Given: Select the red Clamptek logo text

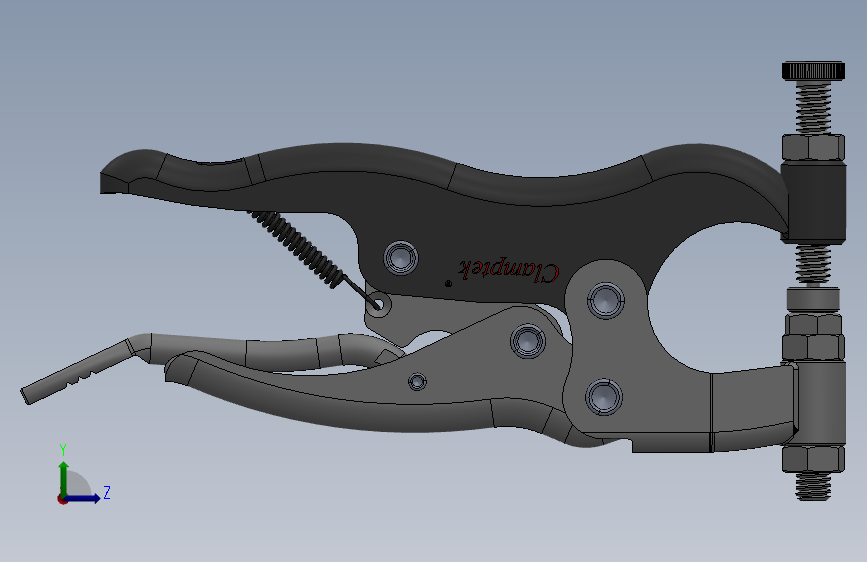Looking at the screenshot, I should point(509,270).
